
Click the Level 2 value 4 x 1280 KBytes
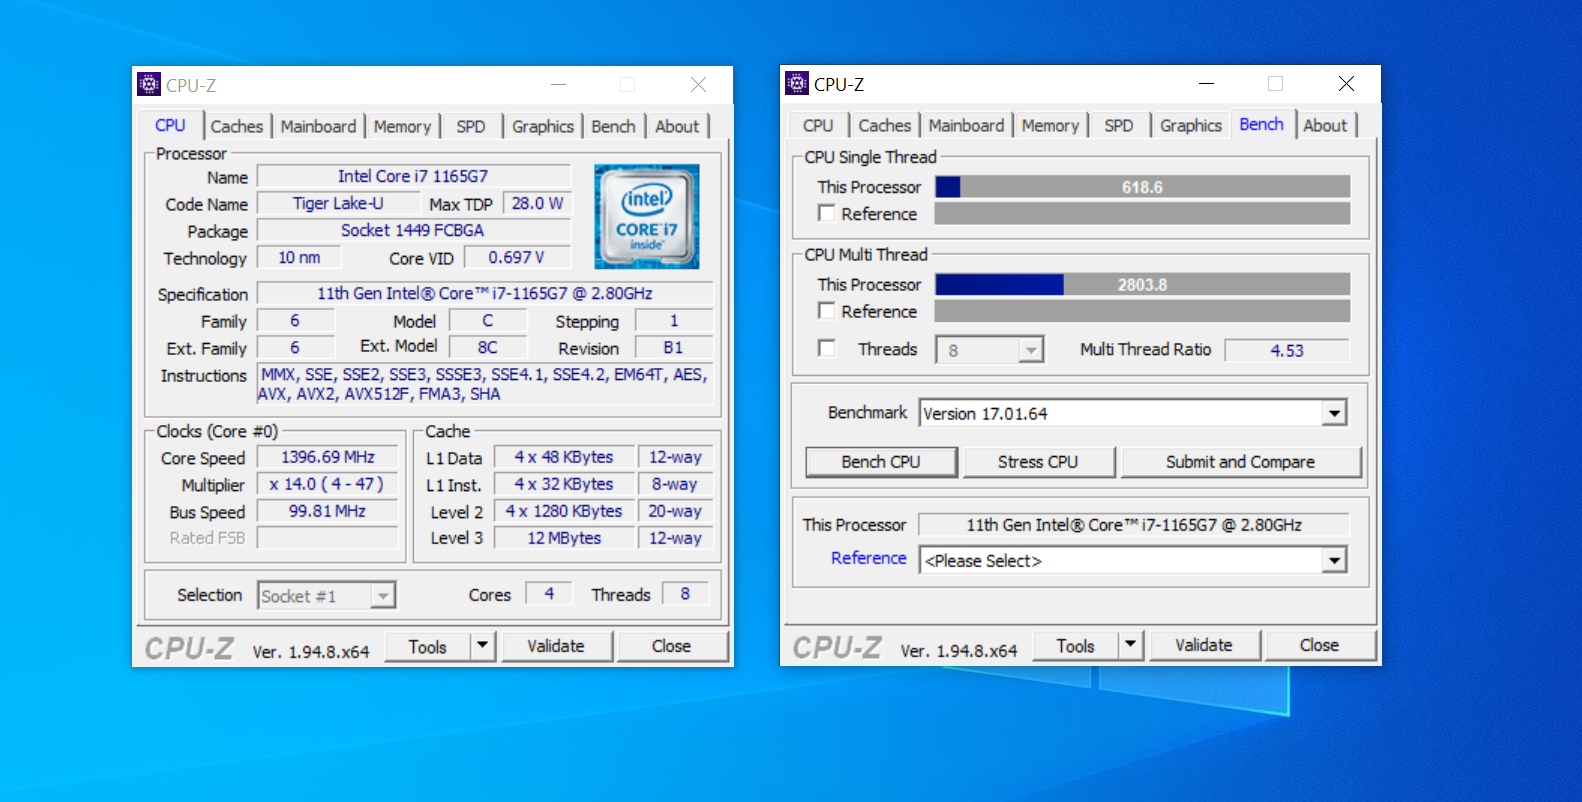(564, 511)
